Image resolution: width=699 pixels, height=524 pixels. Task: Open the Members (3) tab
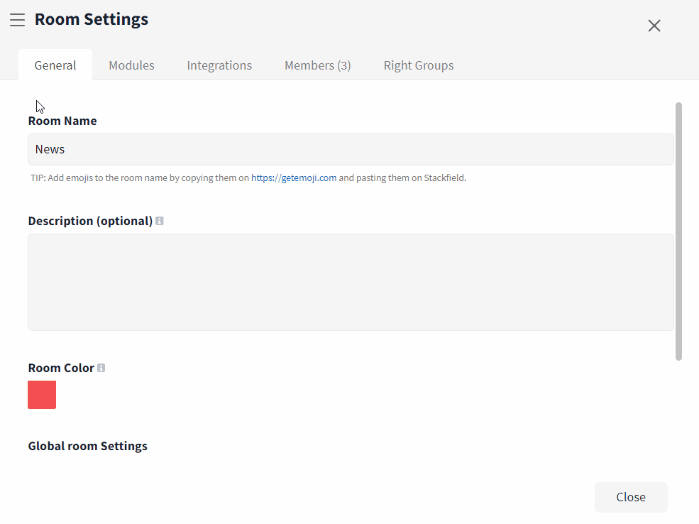tap(318, 66)
